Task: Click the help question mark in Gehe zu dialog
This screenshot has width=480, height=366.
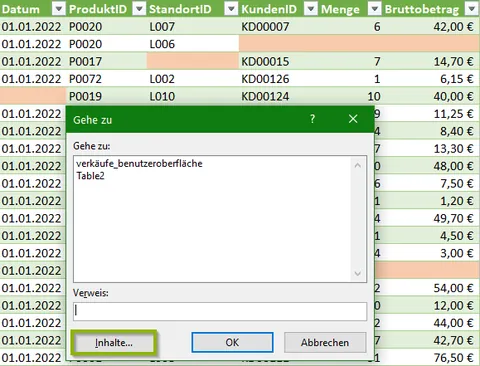Action: point(312,119)
